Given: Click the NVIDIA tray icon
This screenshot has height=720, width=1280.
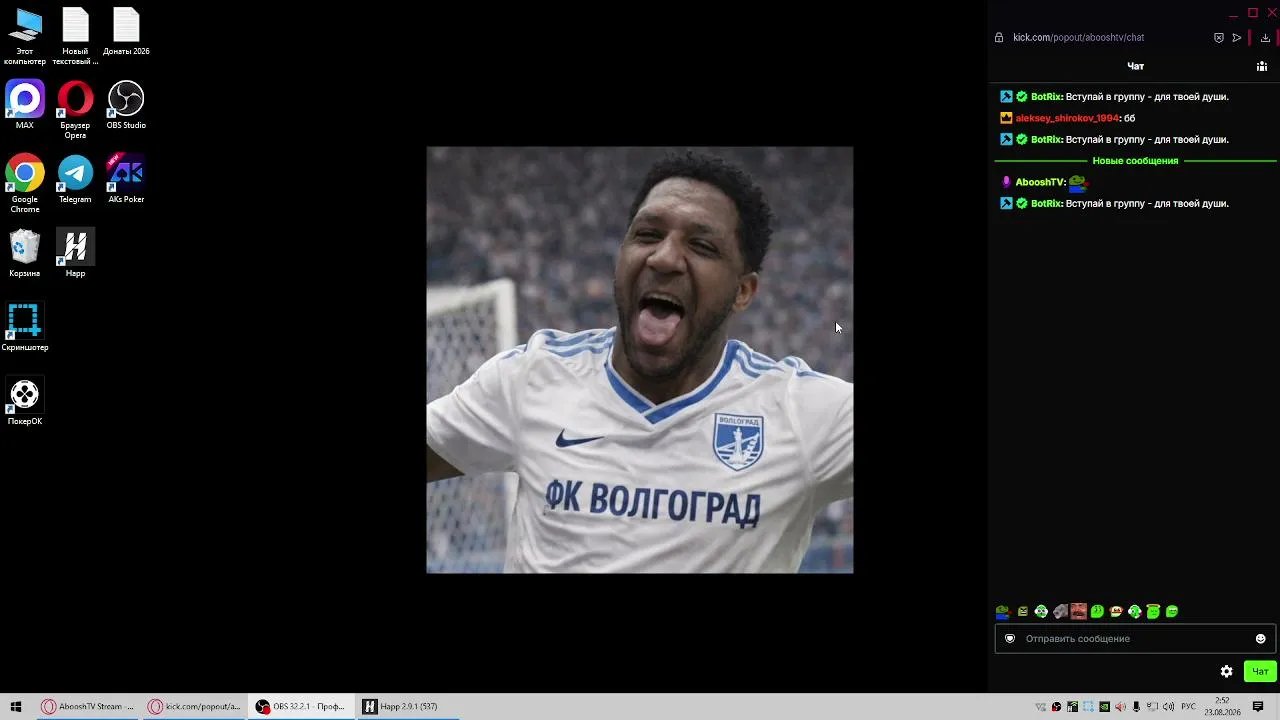Looking at the screenshot, I should 1105,707.
